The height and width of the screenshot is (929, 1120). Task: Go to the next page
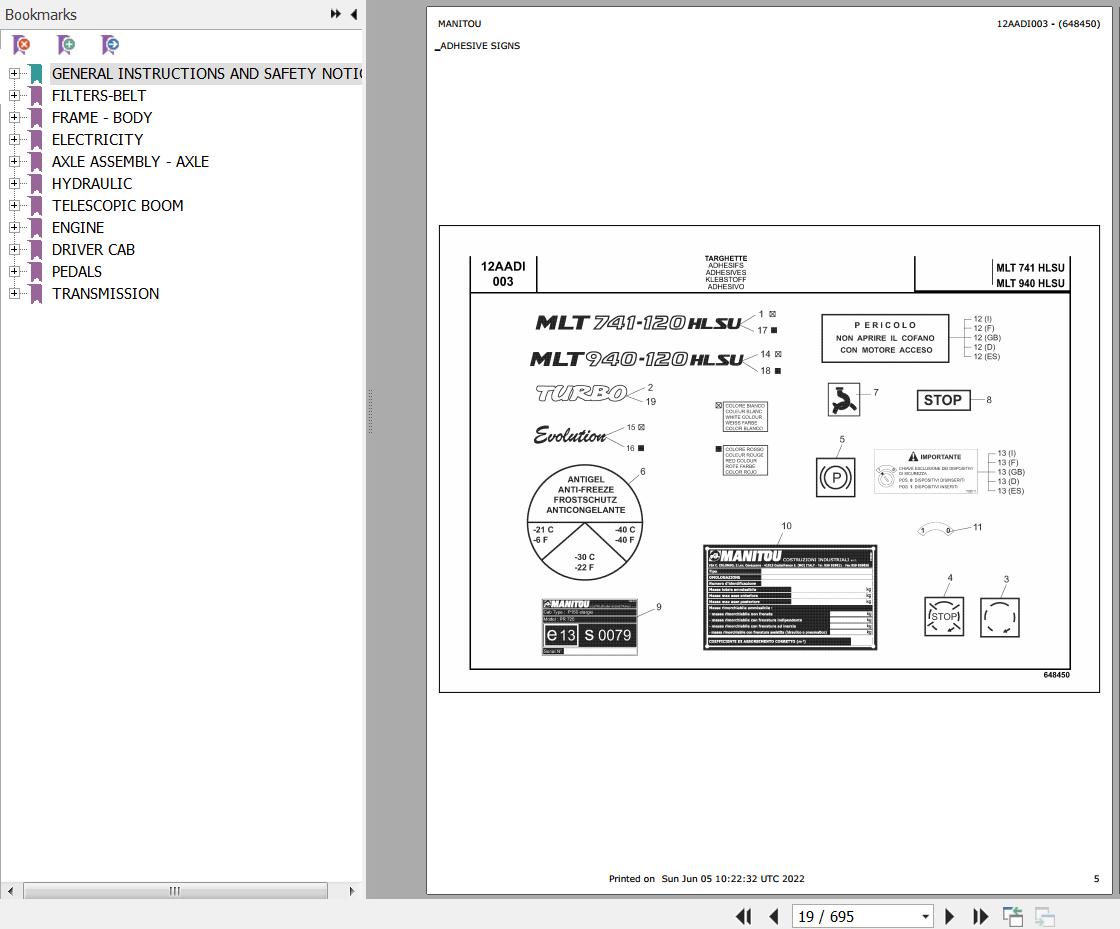tap(949, 916)
